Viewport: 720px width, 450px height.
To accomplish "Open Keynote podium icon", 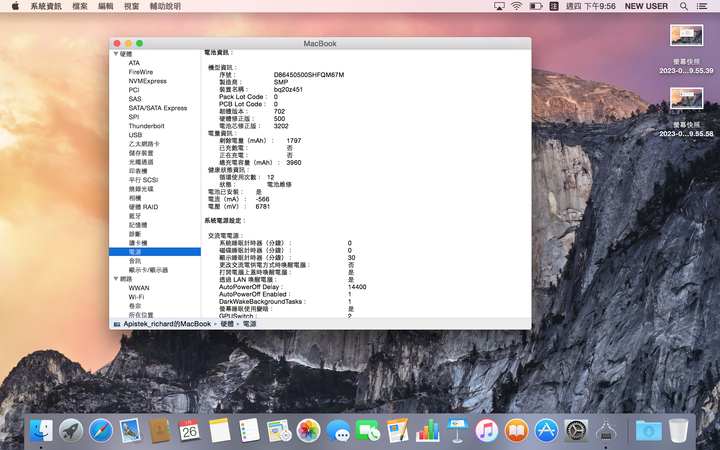I will pos(457,431).
